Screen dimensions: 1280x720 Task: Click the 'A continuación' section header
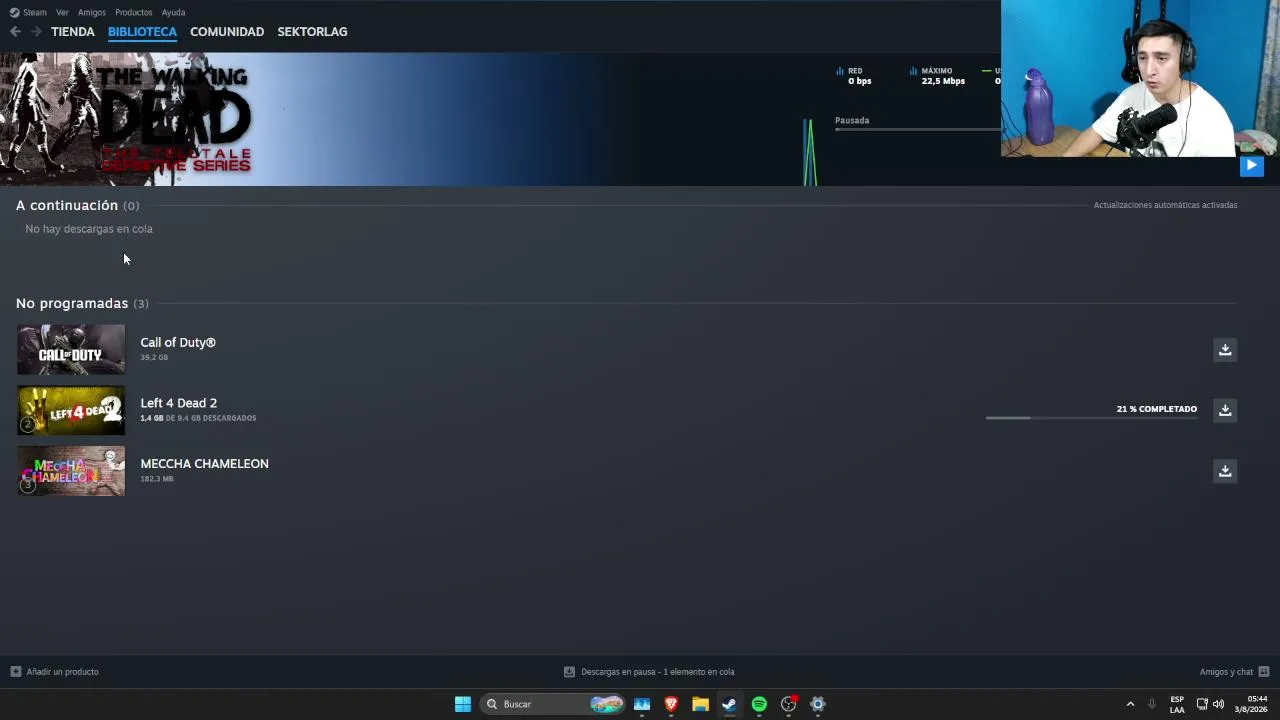67,205
